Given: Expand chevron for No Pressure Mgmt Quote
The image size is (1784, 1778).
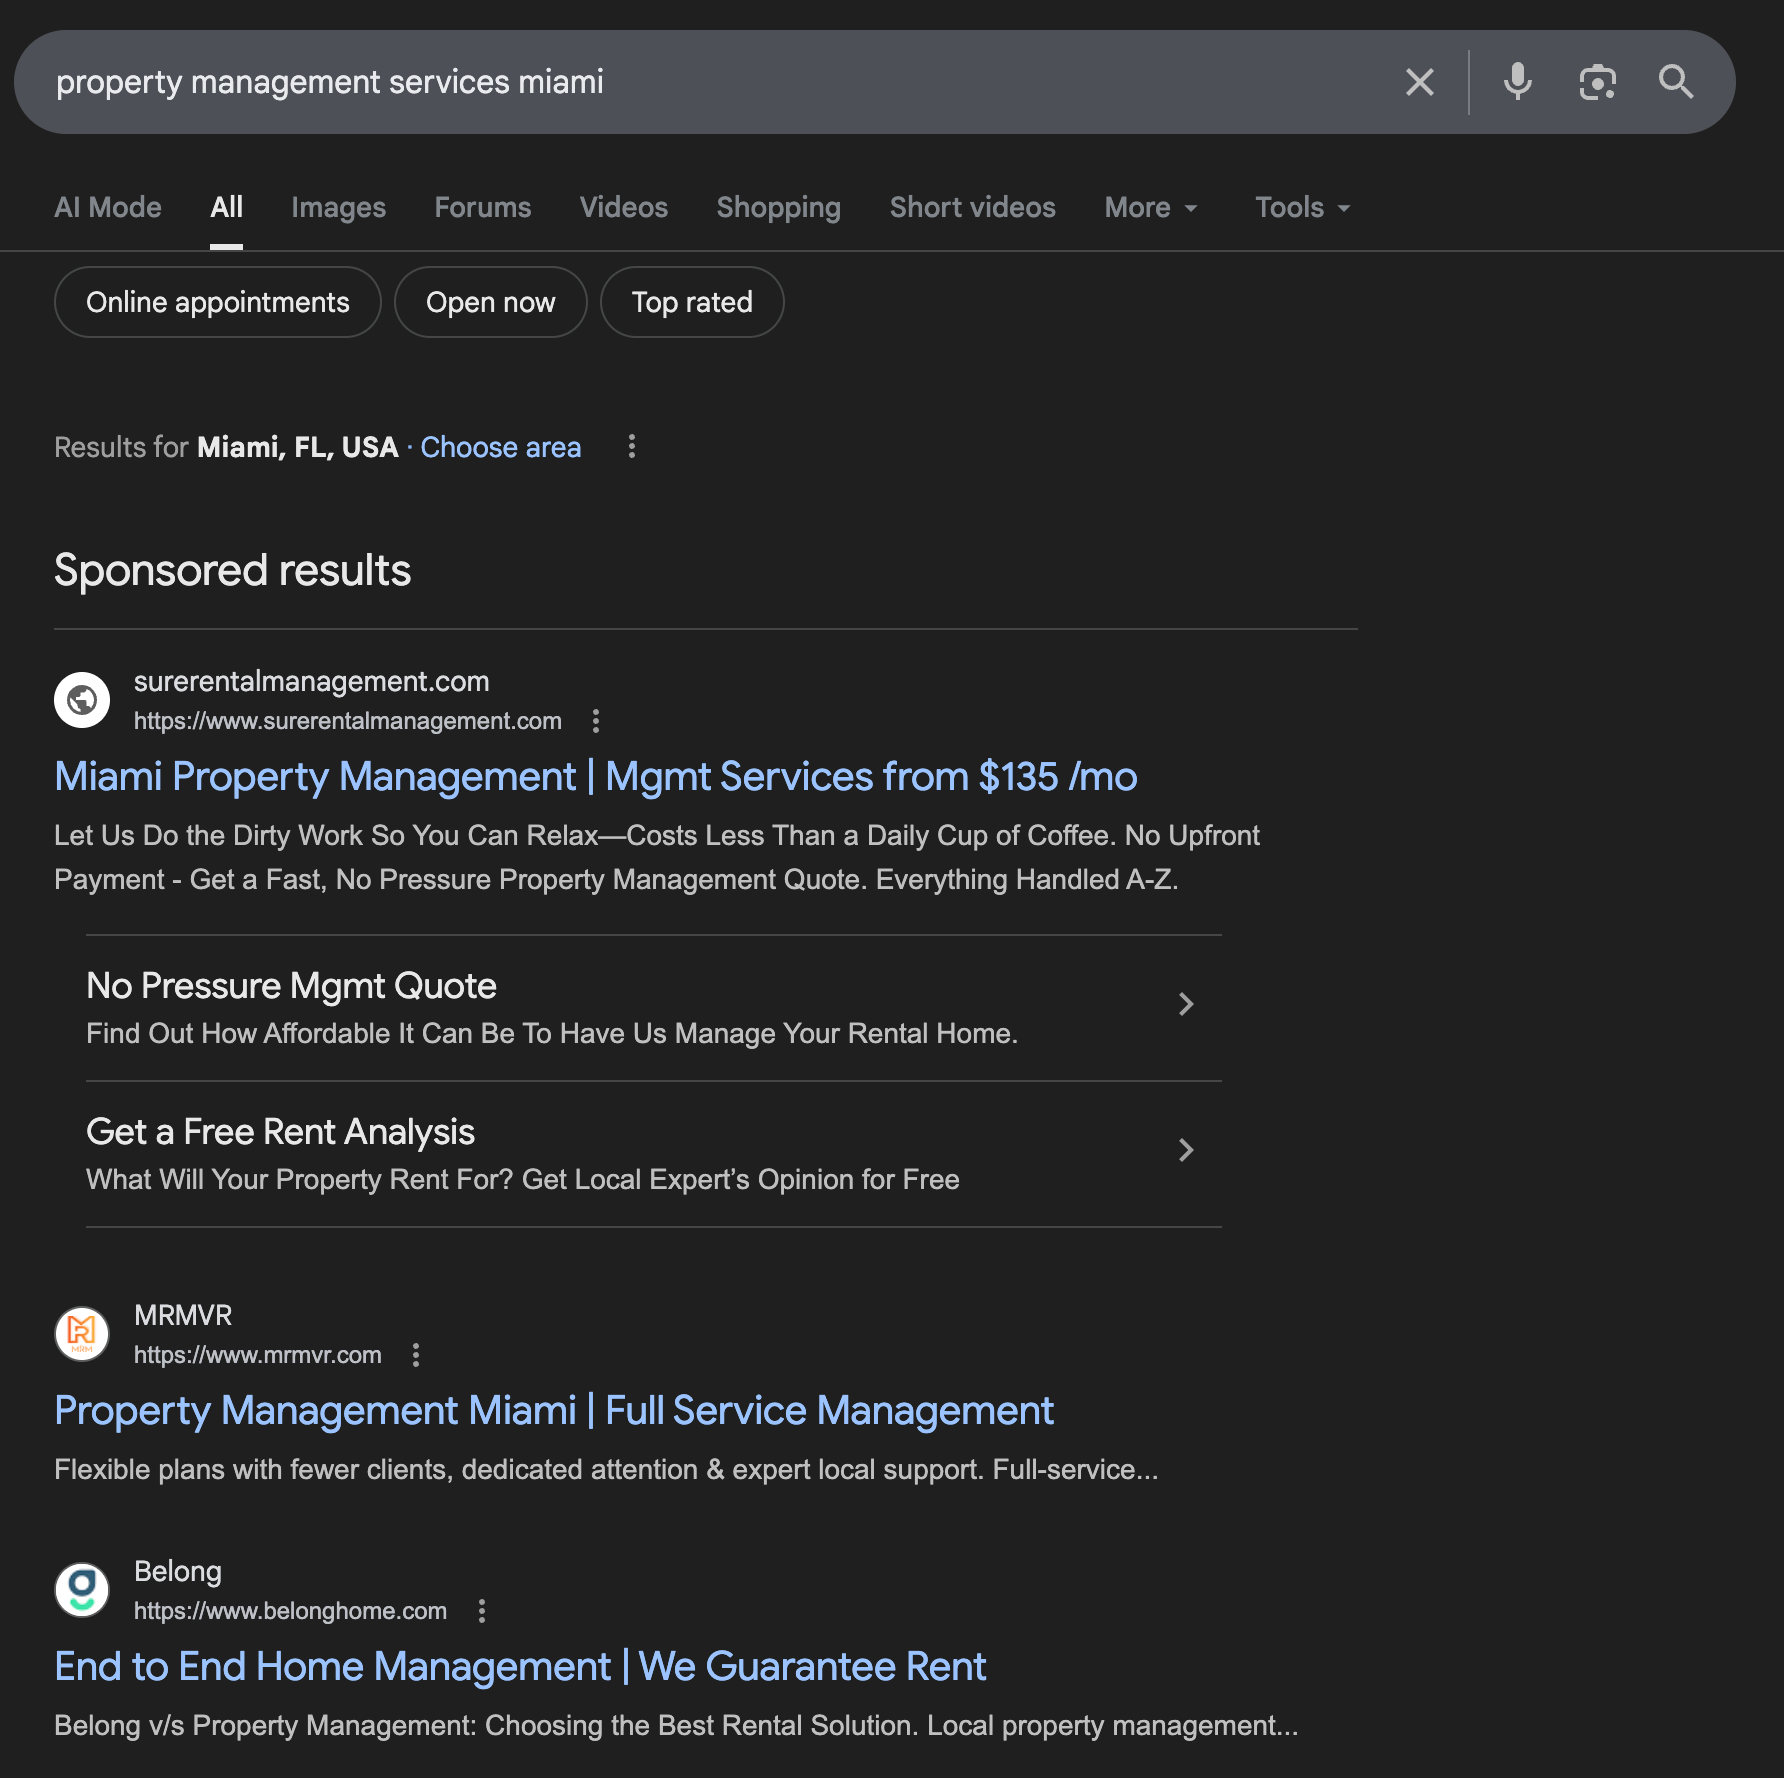Looking at the screenshot, I should tap(1186, 1004).
